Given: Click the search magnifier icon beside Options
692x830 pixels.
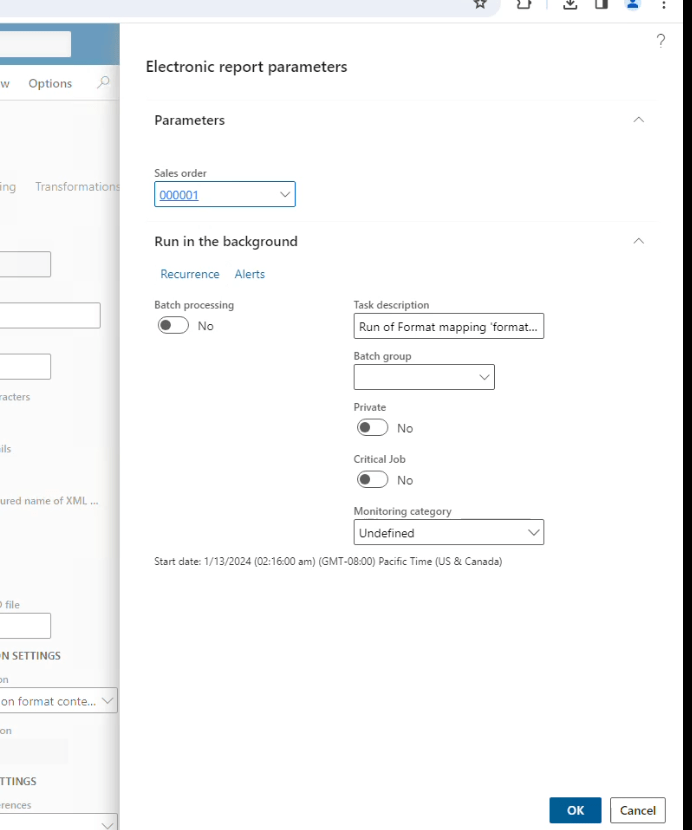Looking at the screenshot, I should (x=103, y=83).
